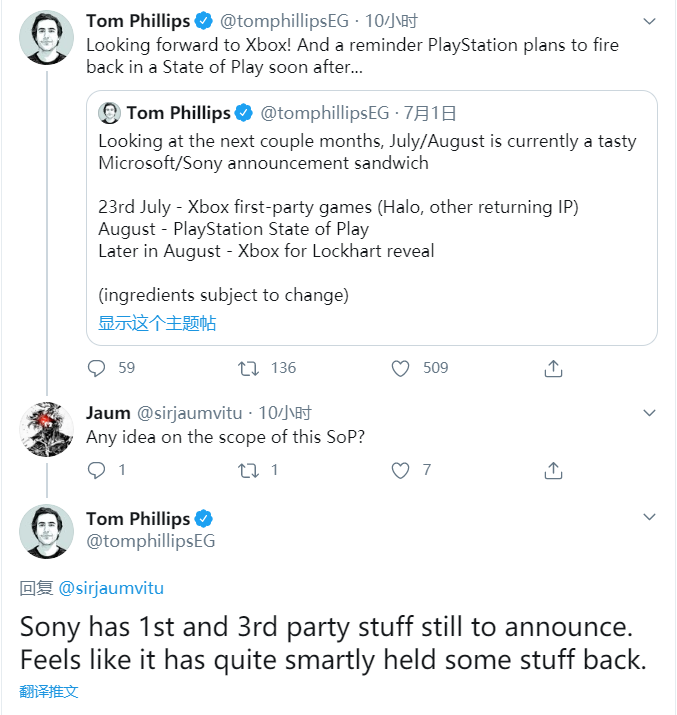
Task: Retweet the tweet with 136 retweets
Action: click(x=249, y=368)
